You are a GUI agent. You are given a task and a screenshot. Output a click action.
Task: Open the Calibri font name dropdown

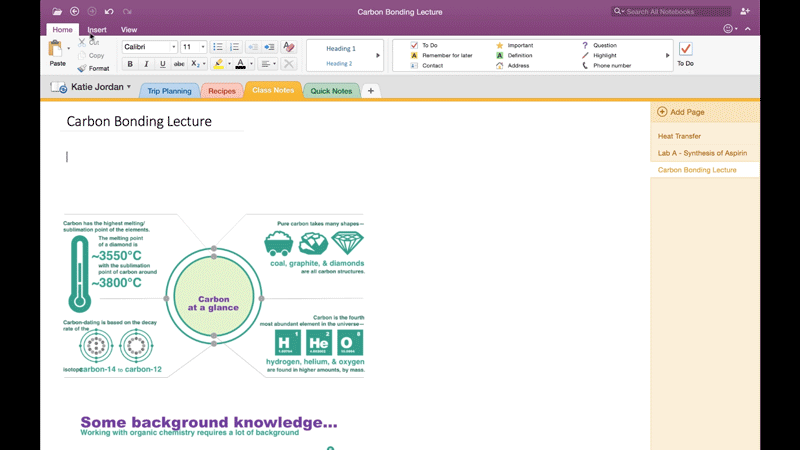pyautogui.click(x=150, y=47)
